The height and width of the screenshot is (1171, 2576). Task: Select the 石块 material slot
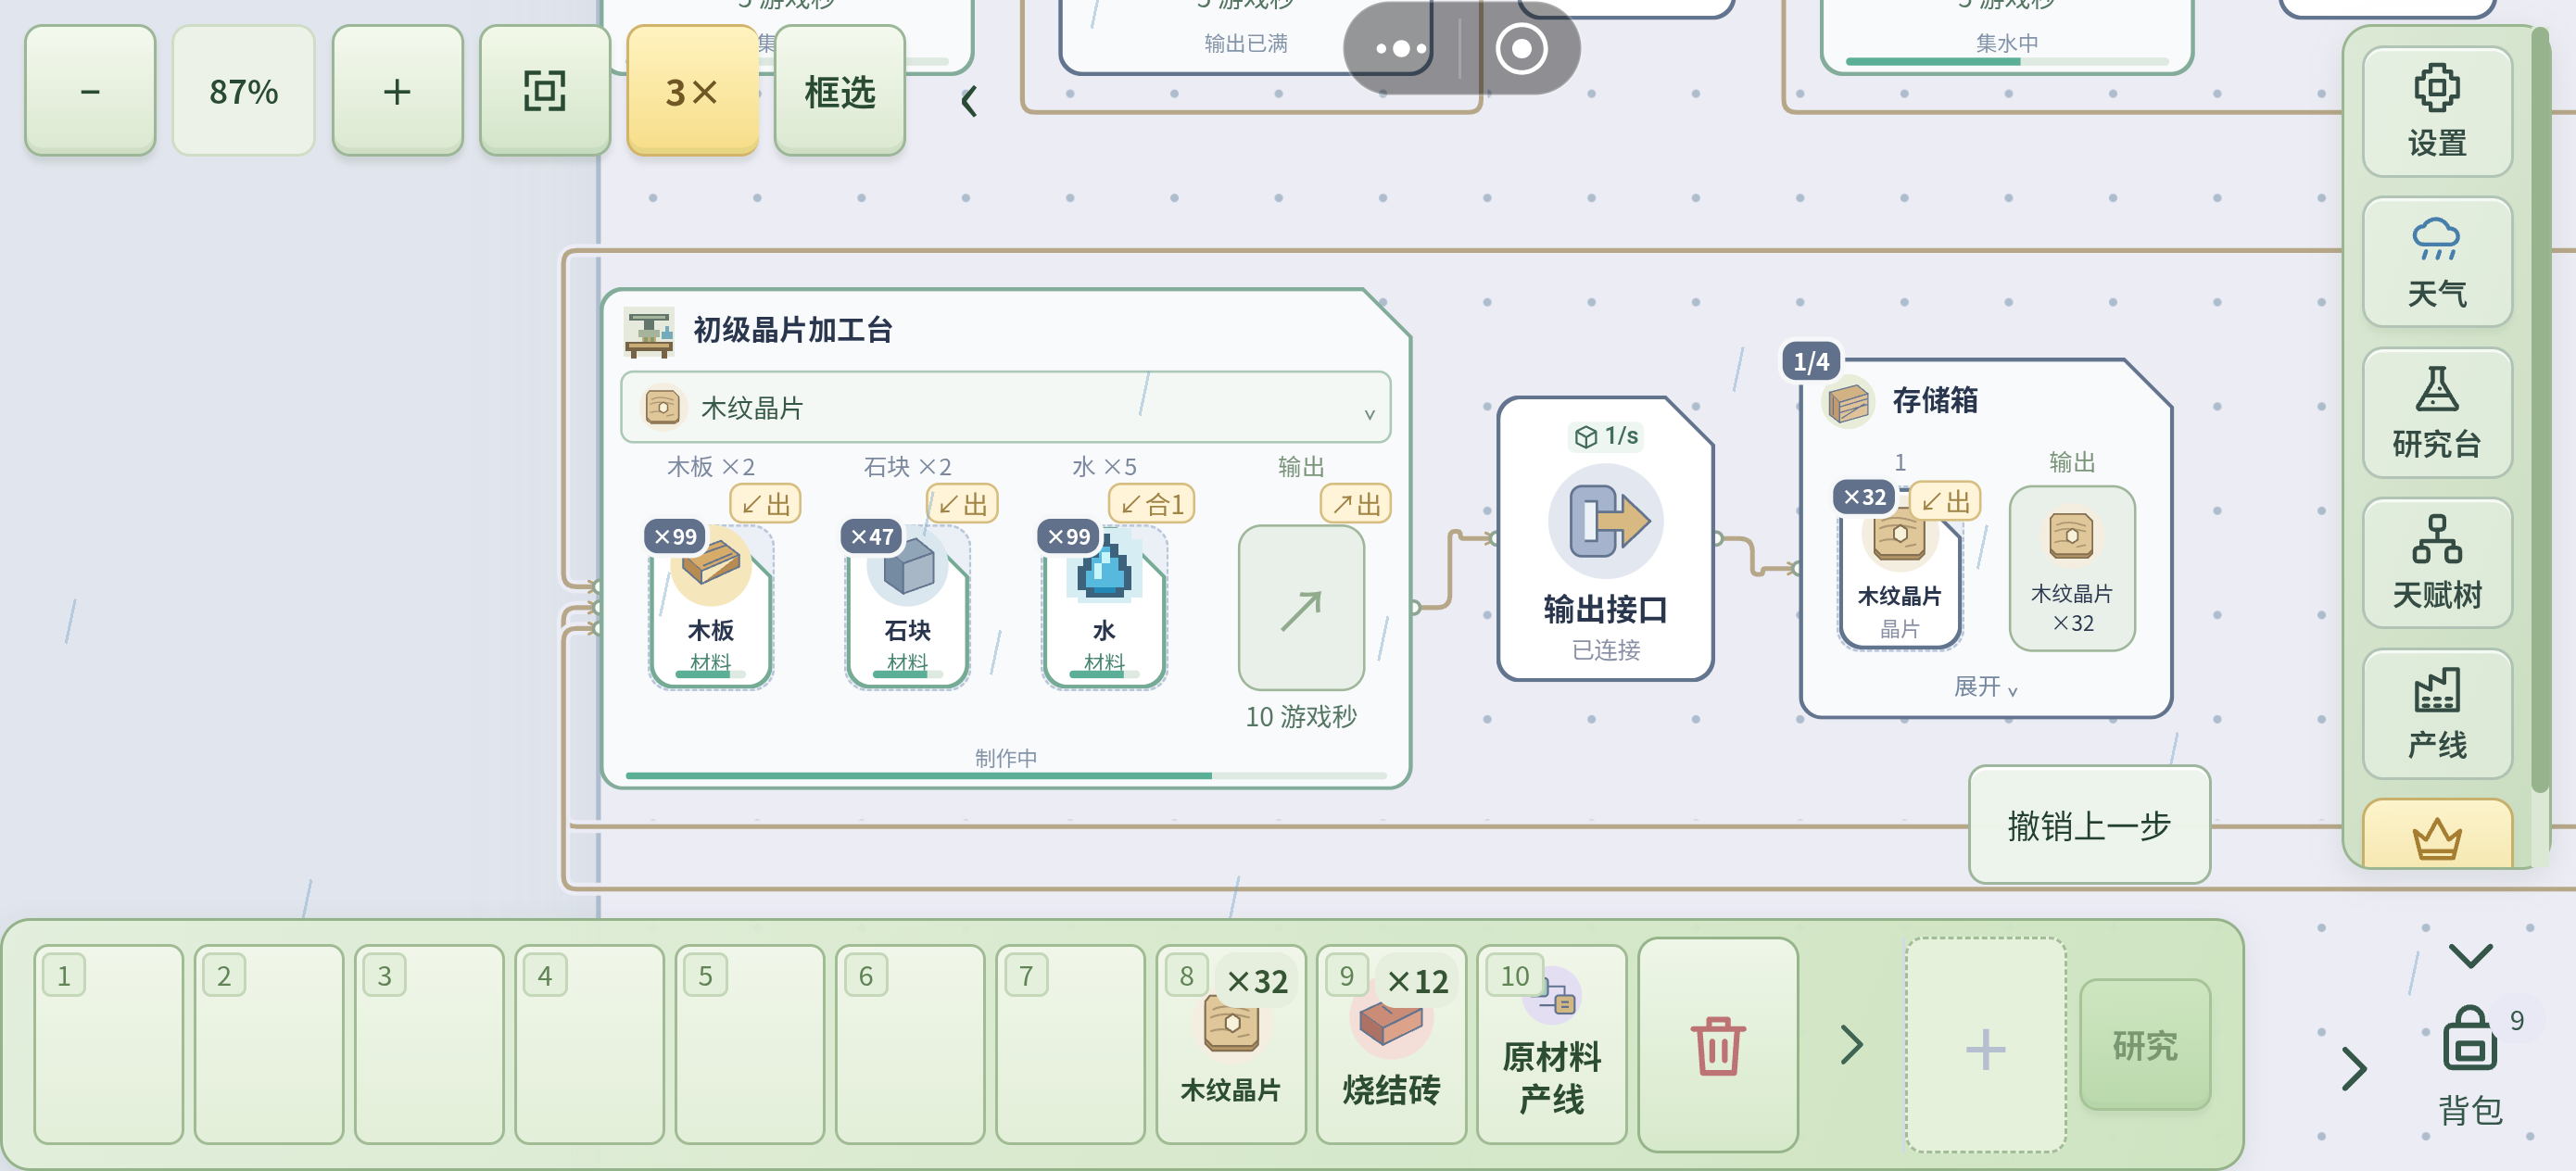tap(908, 606)
